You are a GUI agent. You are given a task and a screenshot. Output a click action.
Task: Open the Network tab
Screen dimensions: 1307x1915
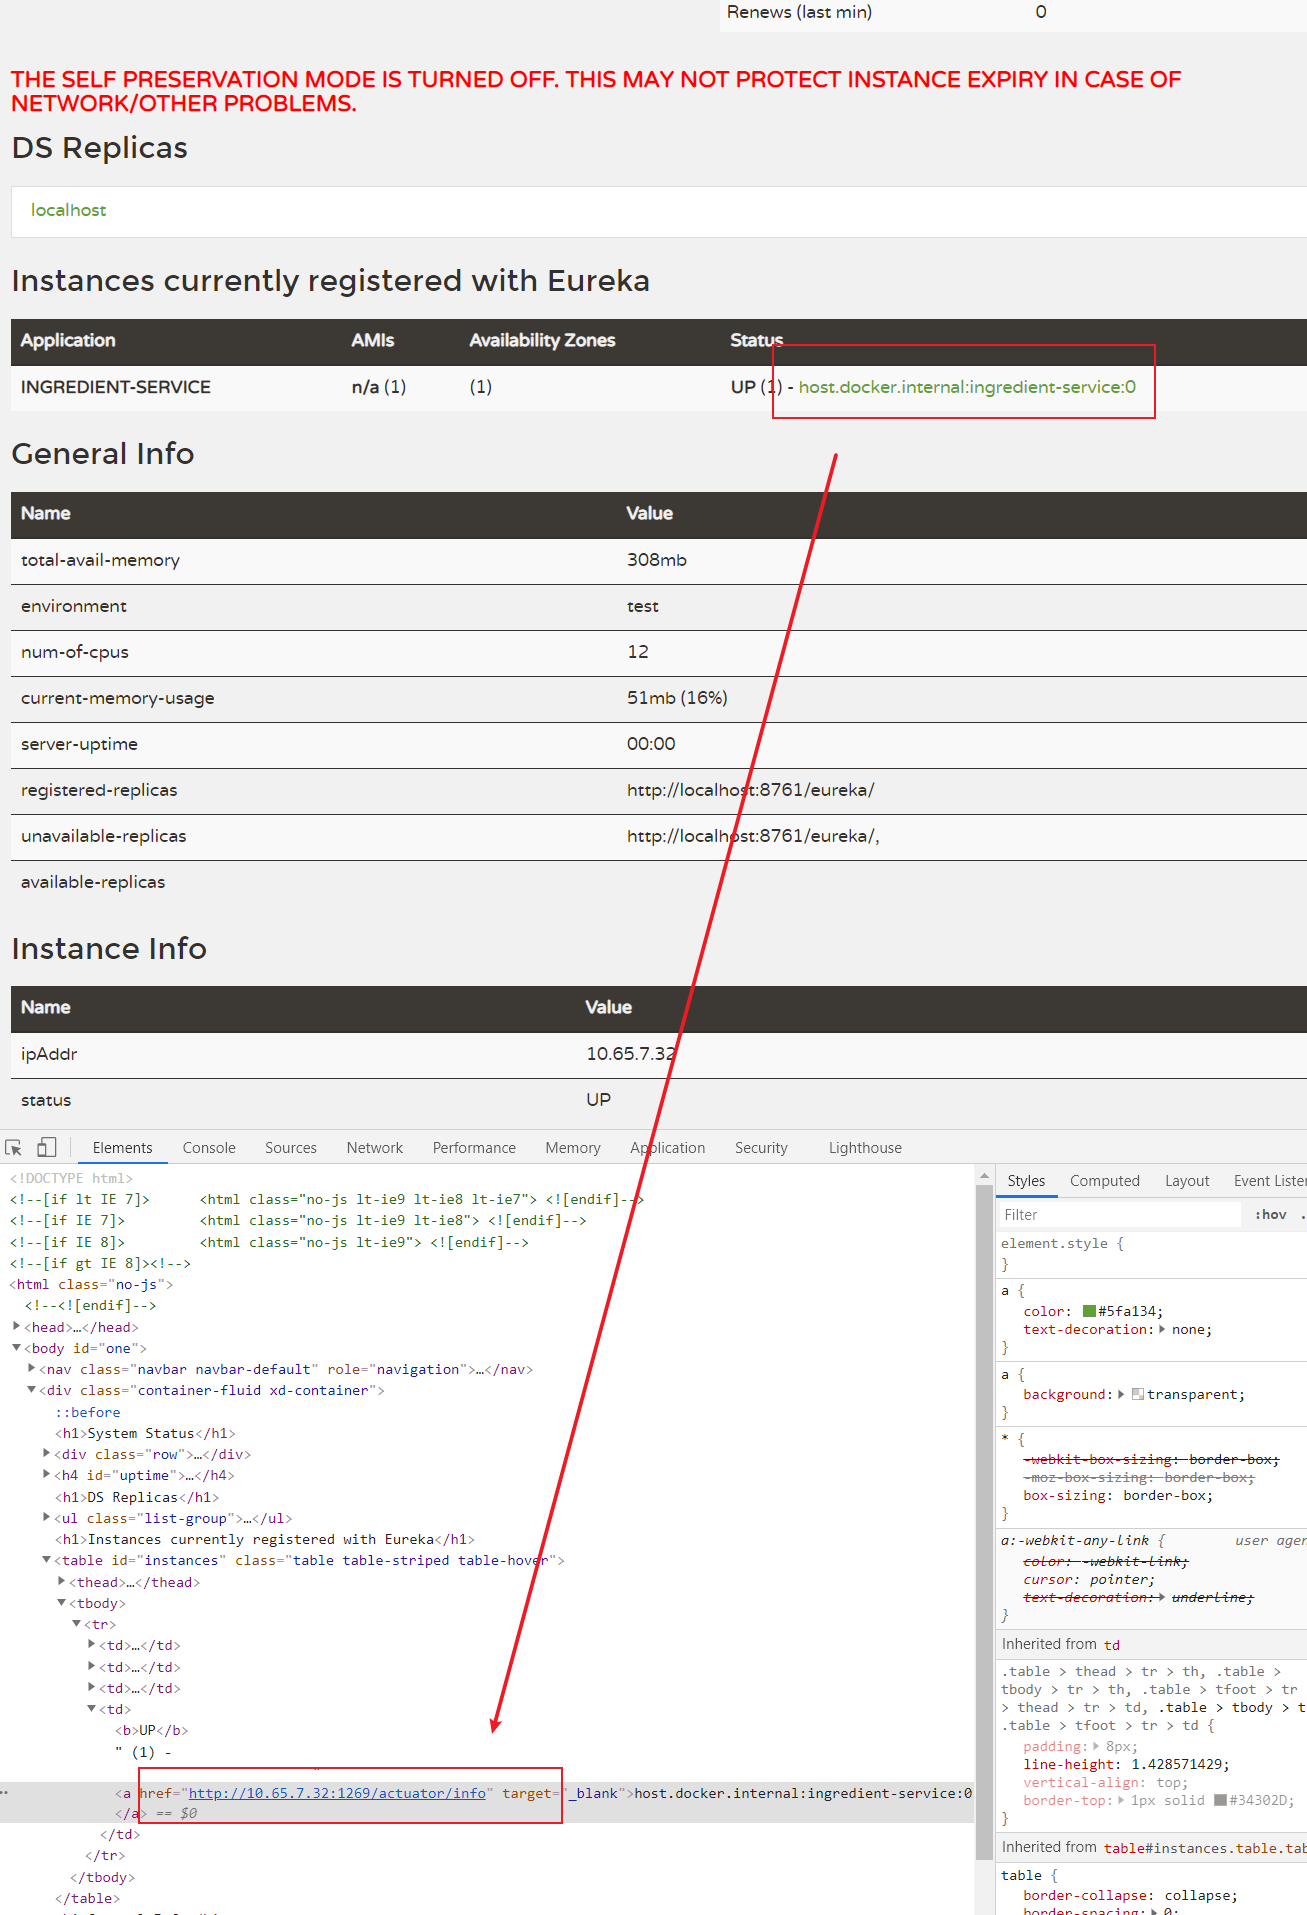[x=375, y=1148]
